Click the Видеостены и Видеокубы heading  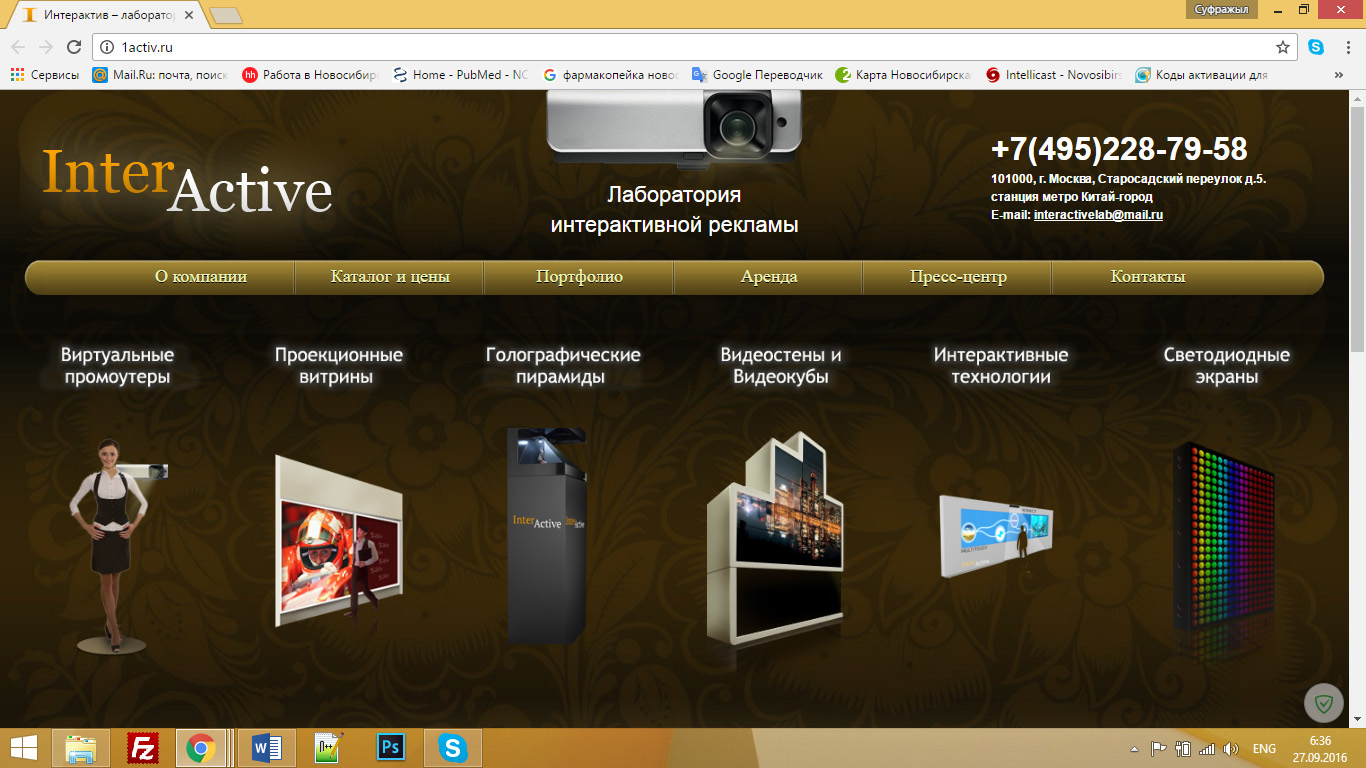[x=781, y=366]
